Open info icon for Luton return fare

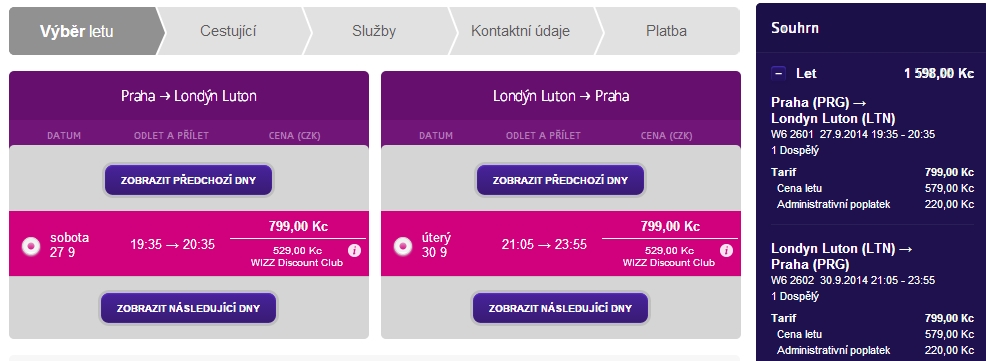tap(726, 250)
